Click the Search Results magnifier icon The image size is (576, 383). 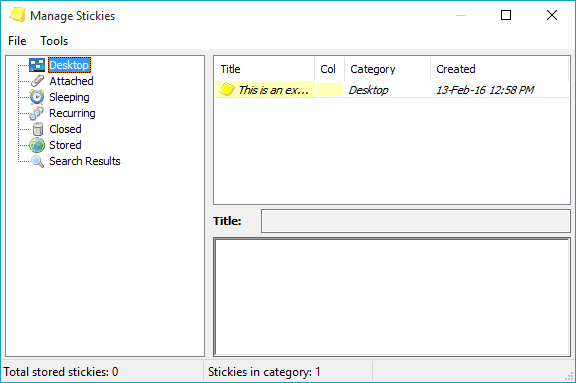coord(37,161)
